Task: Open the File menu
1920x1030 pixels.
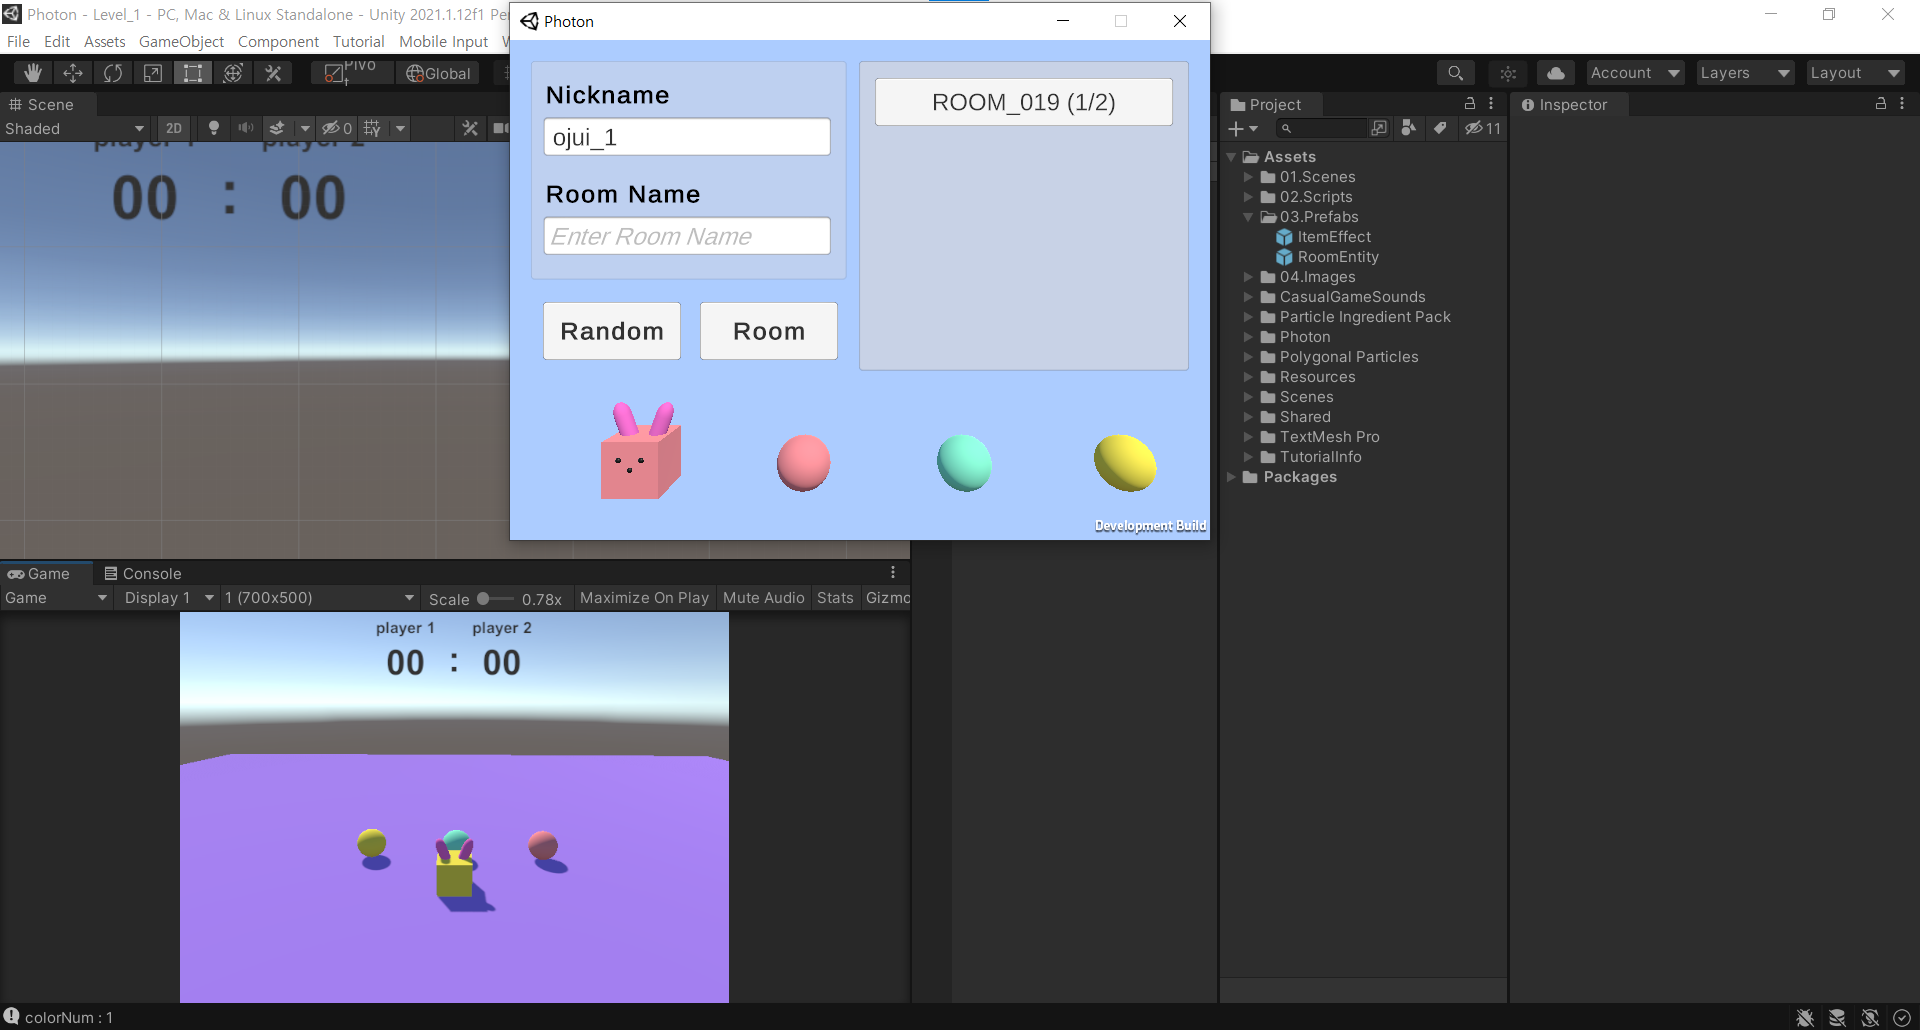Action: click(18, 41)
